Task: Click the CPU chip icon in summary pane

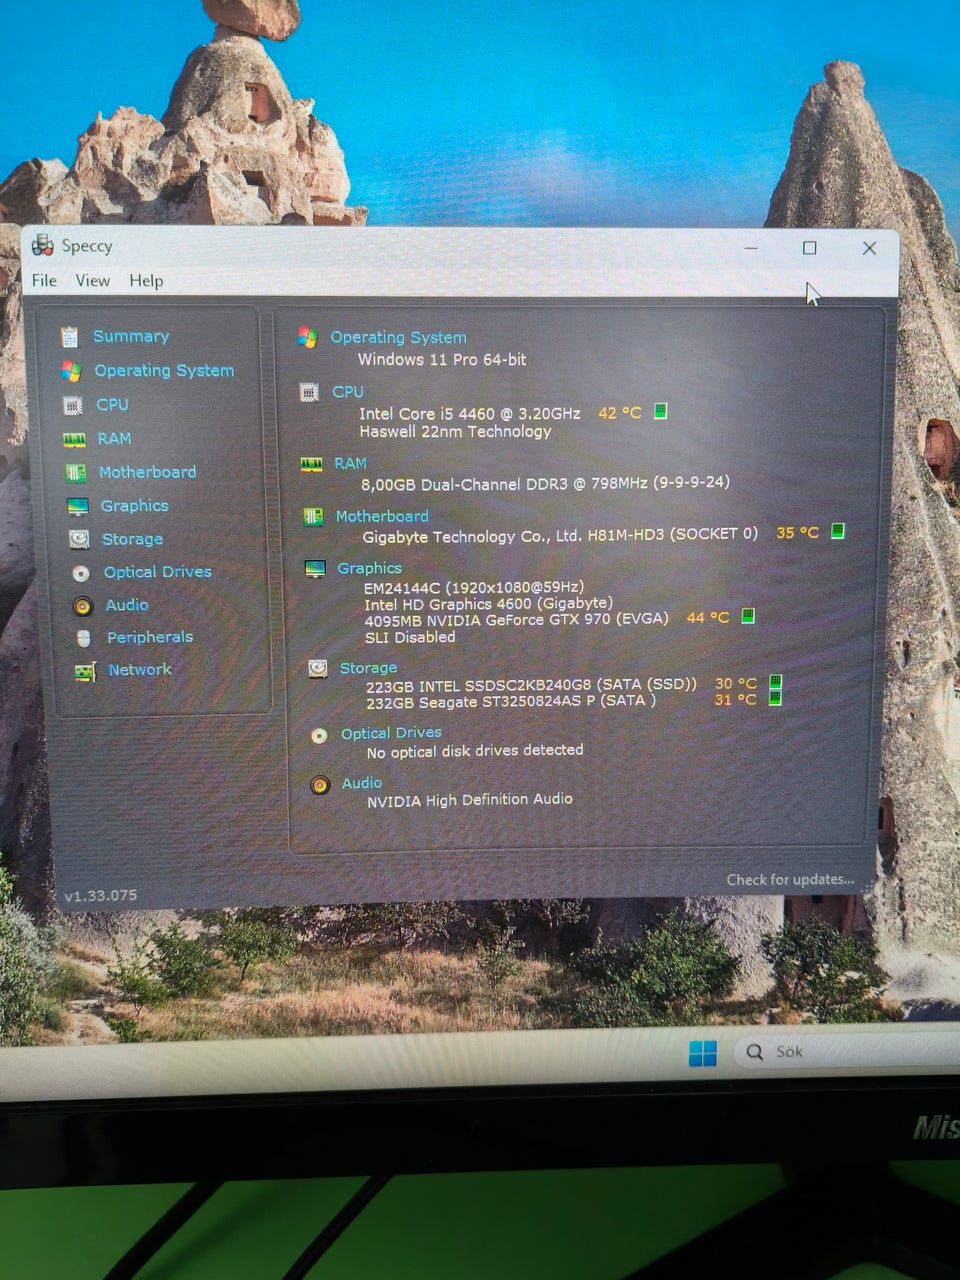Action: (309, 393)
